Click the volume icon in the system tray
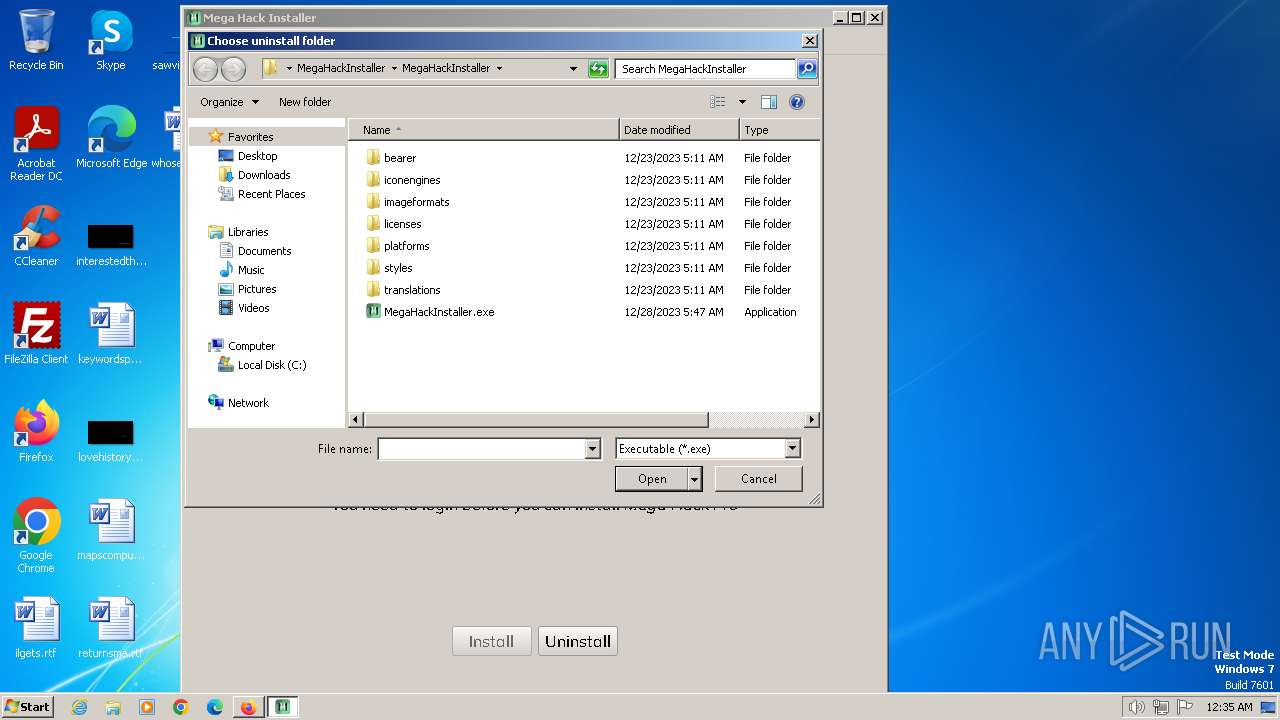 click(x=1136, y=707)
